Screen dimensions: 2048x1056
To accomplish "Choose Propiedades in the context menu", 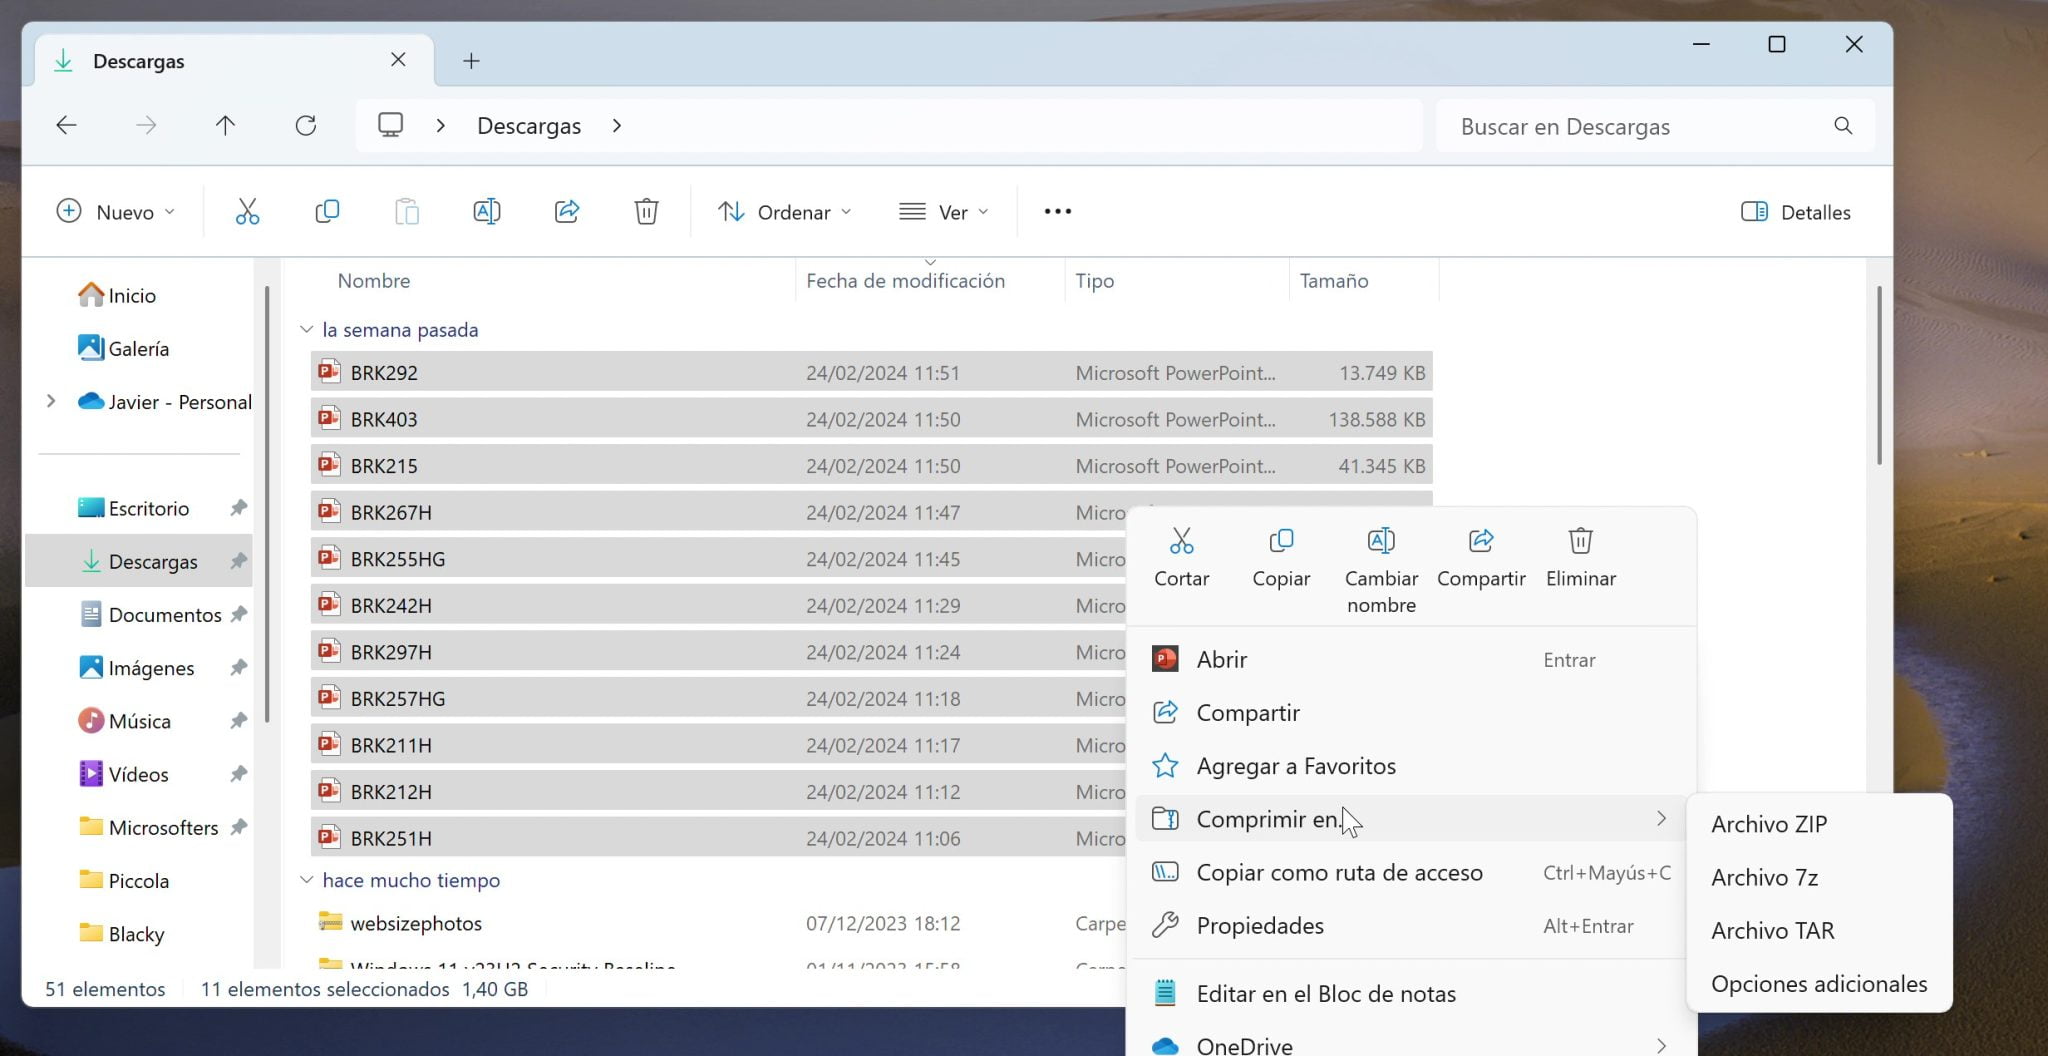I will coord(1262,925).
